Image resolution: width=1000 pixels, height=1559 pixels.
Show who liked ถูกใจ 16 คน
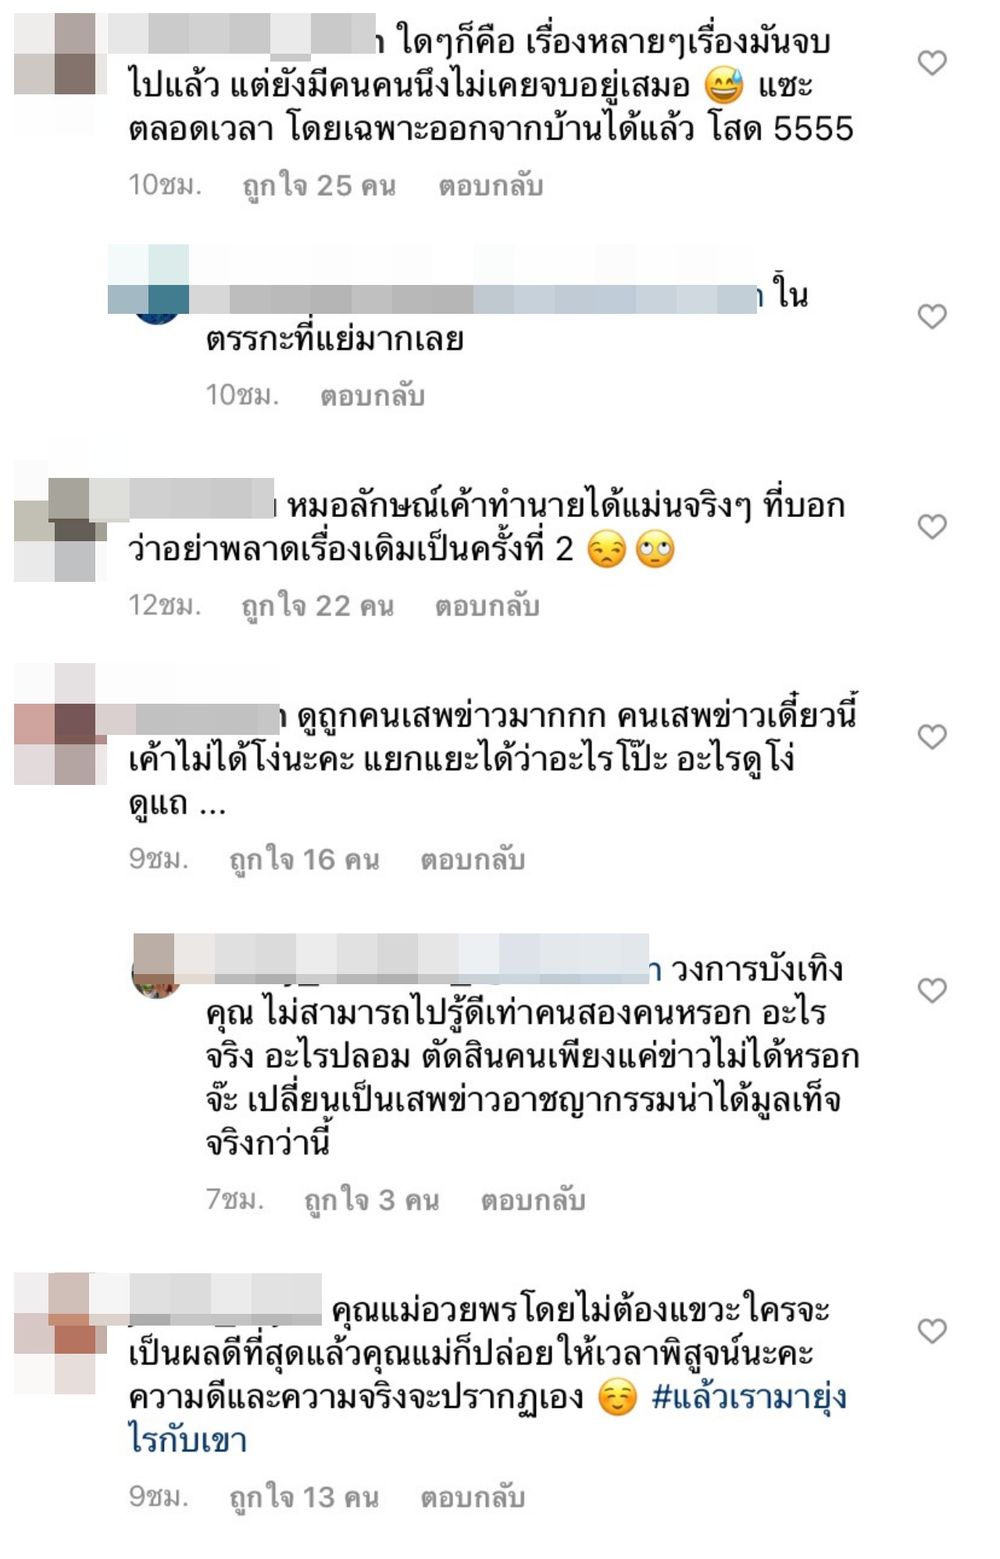point(304,860)
